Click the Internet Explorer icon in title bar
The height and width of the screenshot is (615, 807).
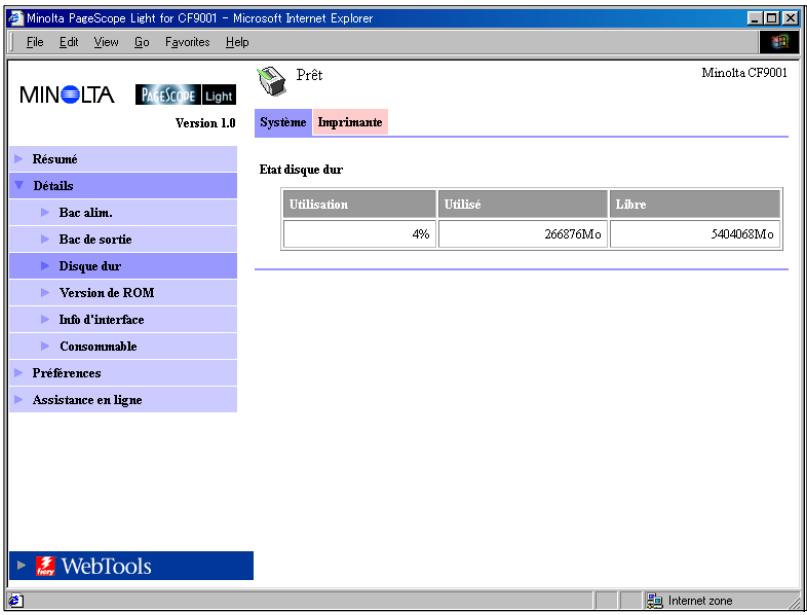[15, 18]
